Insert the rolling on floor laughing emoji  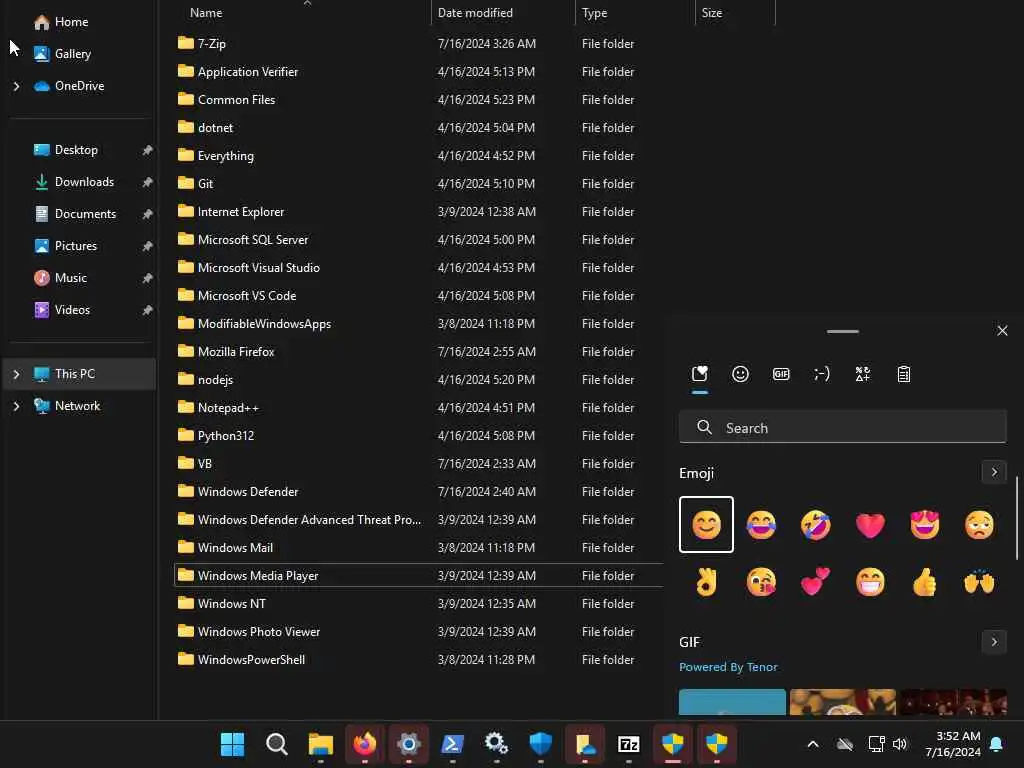816,524
